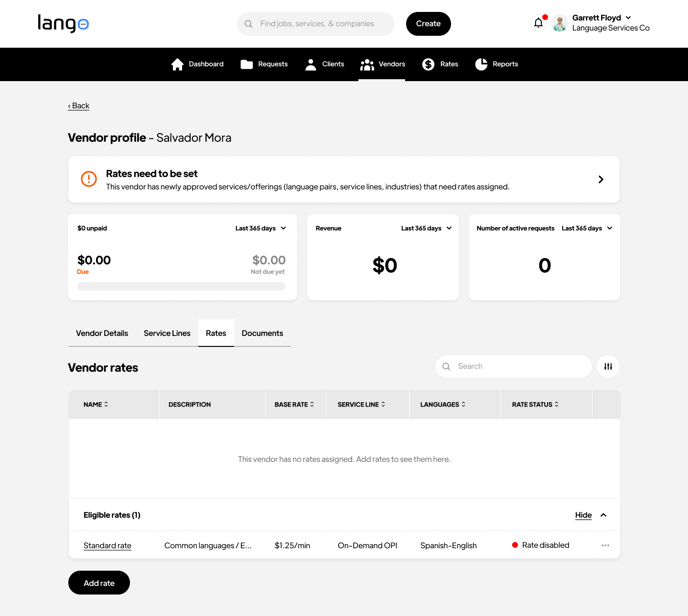
Task: Open the vendor rates filter icon
Action: (608, 367)
